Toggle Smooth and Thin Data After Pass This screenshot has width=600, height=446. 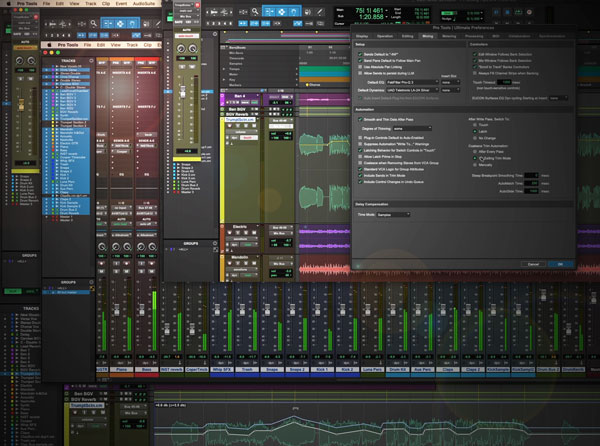coord(360,119)
